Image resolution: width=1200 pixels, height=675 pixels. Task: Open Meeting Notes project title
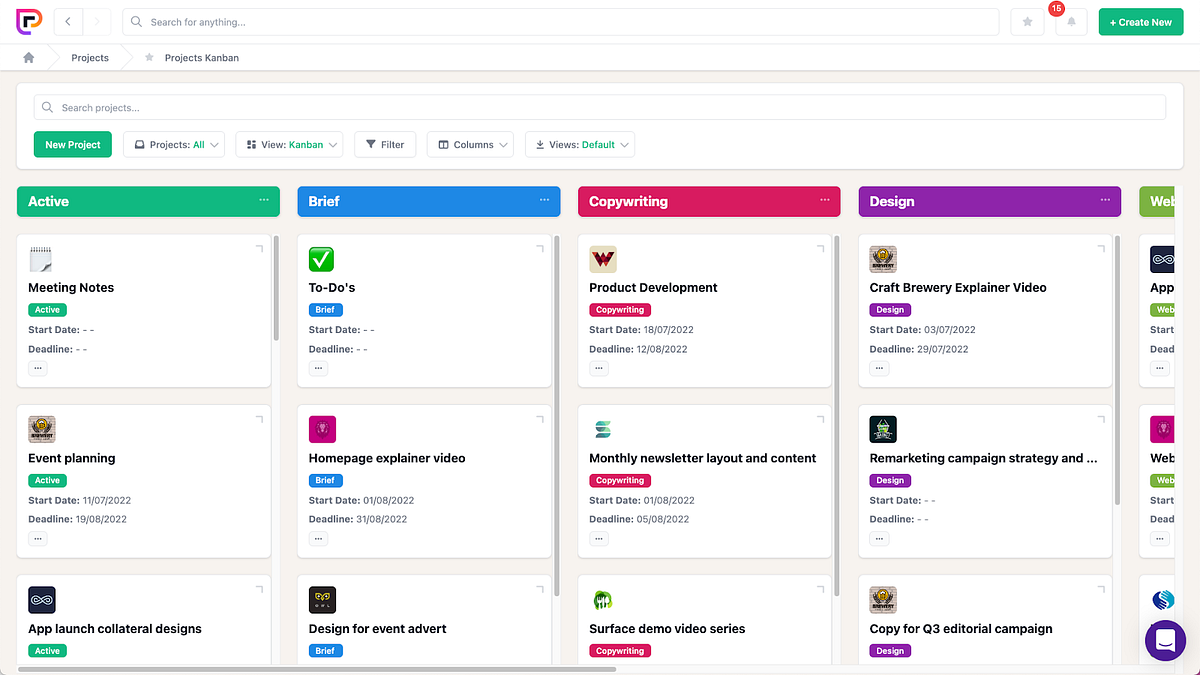pyautogui.click(x=71, y=288)
